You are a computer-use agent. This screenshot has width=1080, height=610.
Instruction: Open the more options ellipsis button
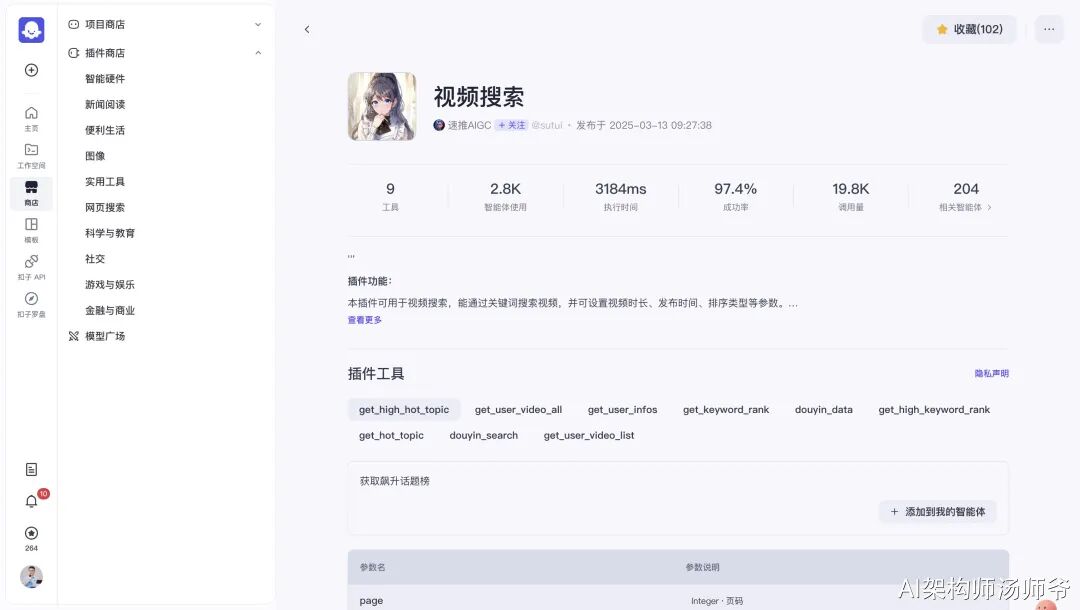pos(1049,29)
